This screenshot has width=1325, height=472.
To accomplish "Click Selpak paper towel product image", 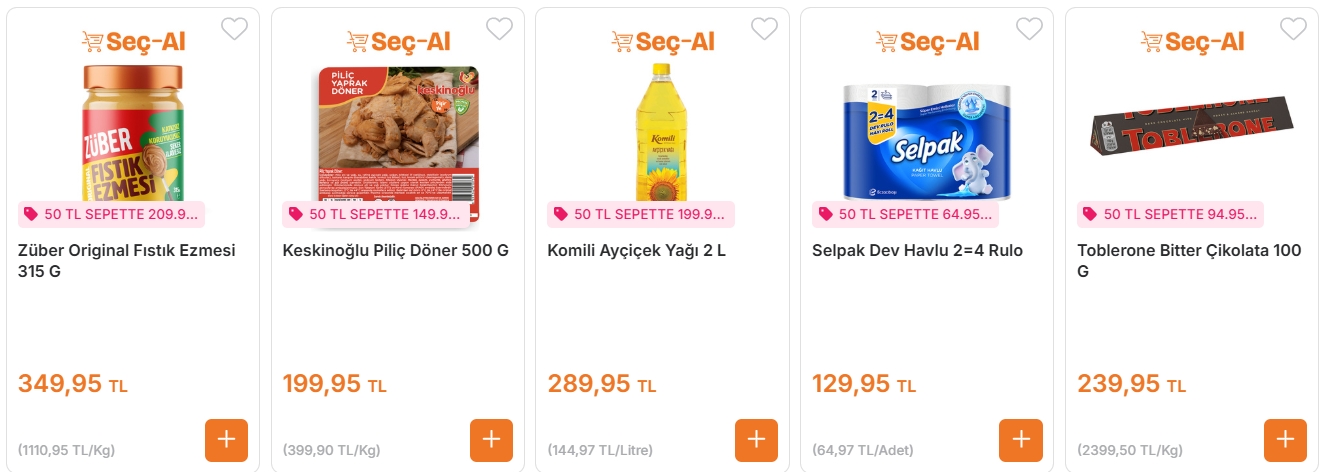I will [x=927, y=135].
